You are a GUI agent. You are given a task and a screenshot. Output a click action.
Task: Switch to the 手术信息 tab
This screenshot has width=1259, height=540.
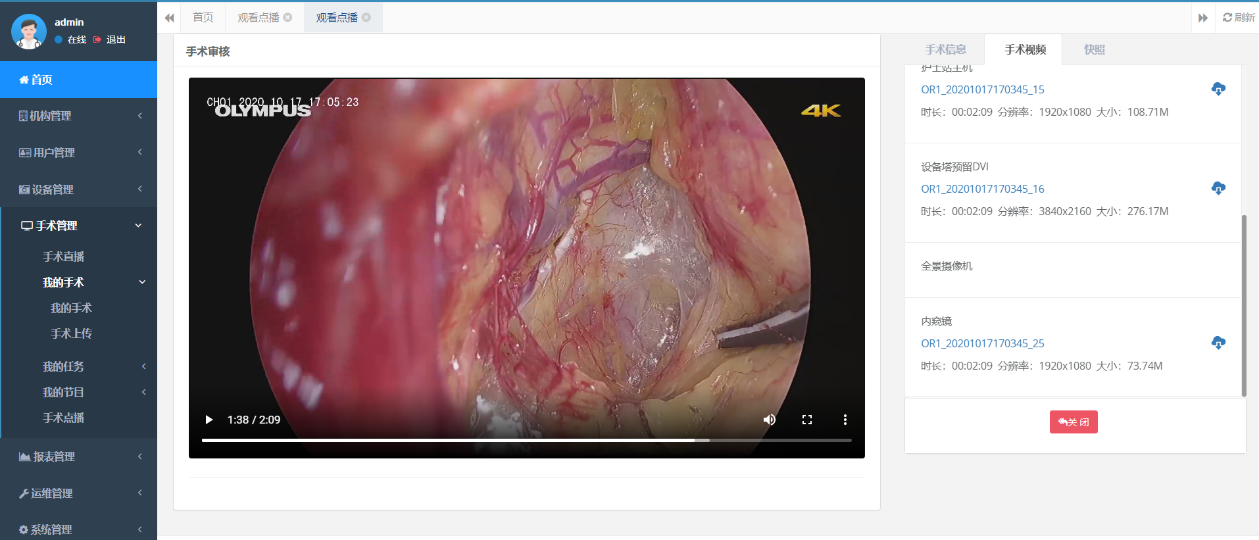tap(945, 49)
